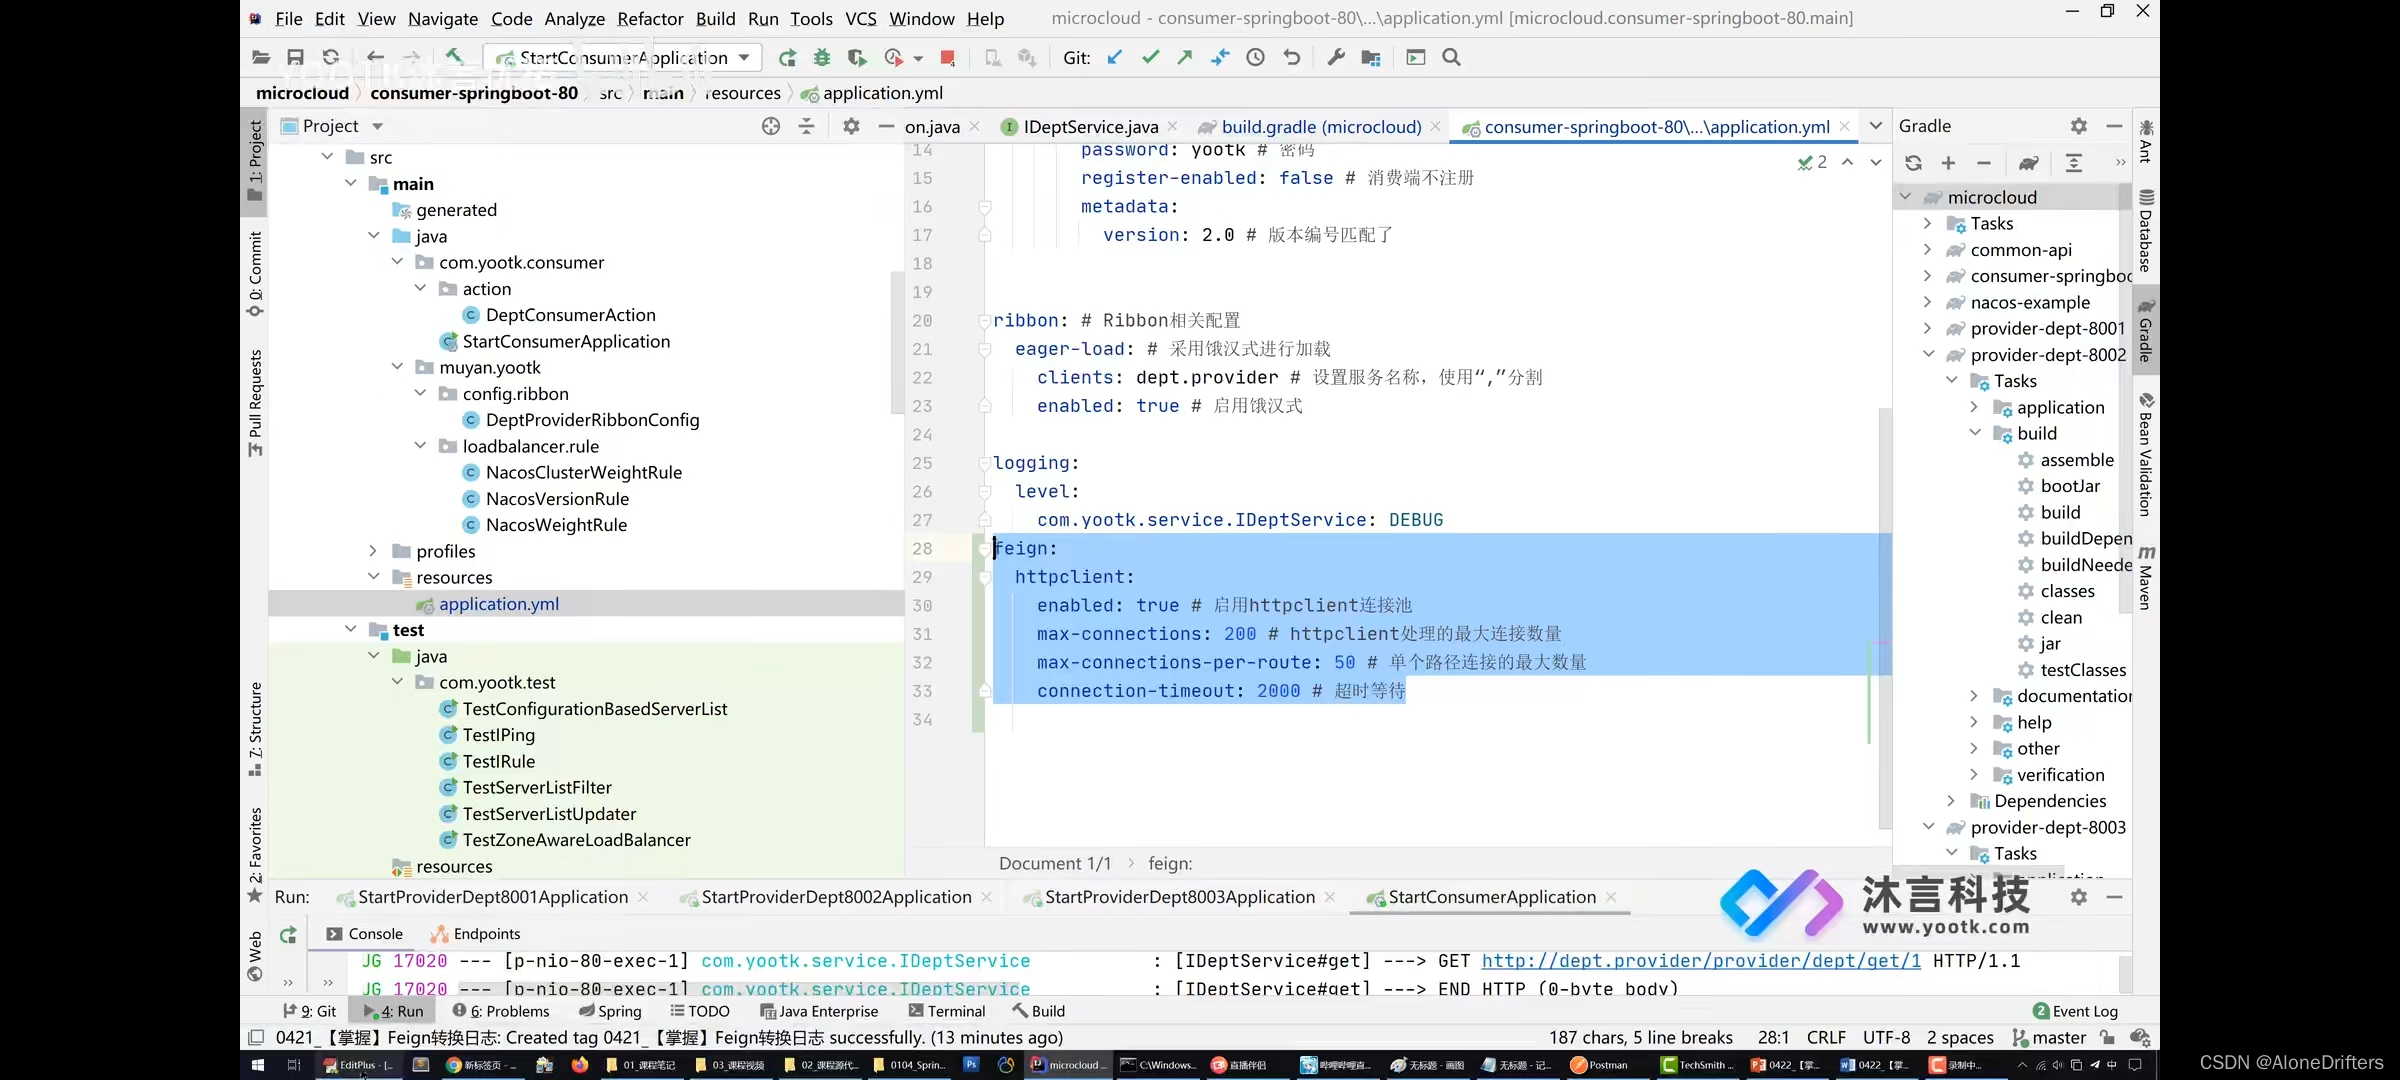Open Maven side tool window

[x=2146, y=577]
